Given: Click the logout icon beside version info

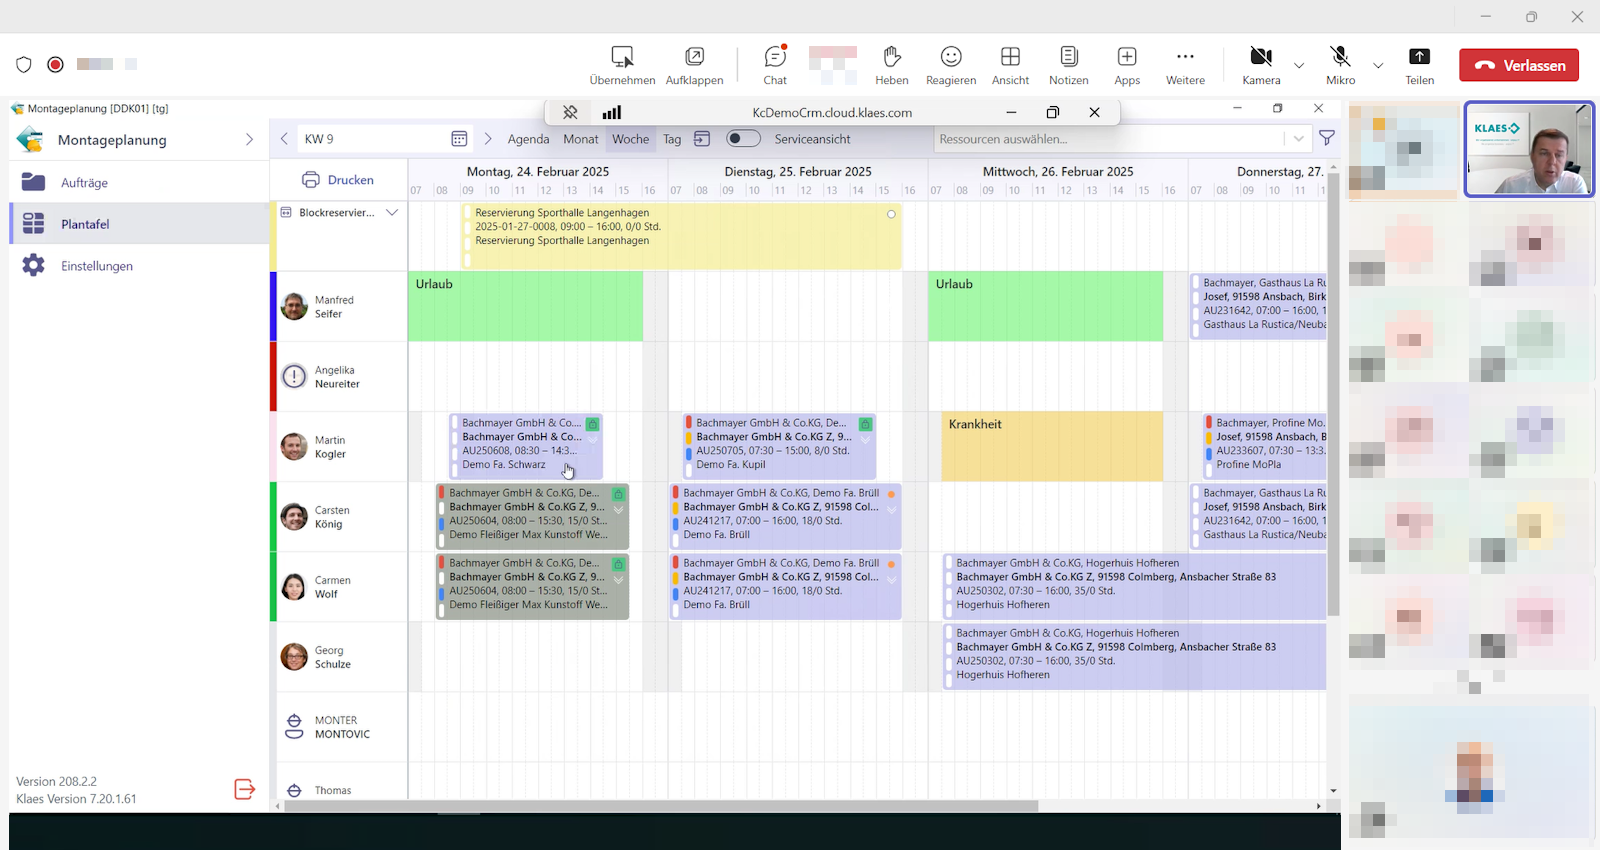Looking at the screenshot, I should click(244, 790).
